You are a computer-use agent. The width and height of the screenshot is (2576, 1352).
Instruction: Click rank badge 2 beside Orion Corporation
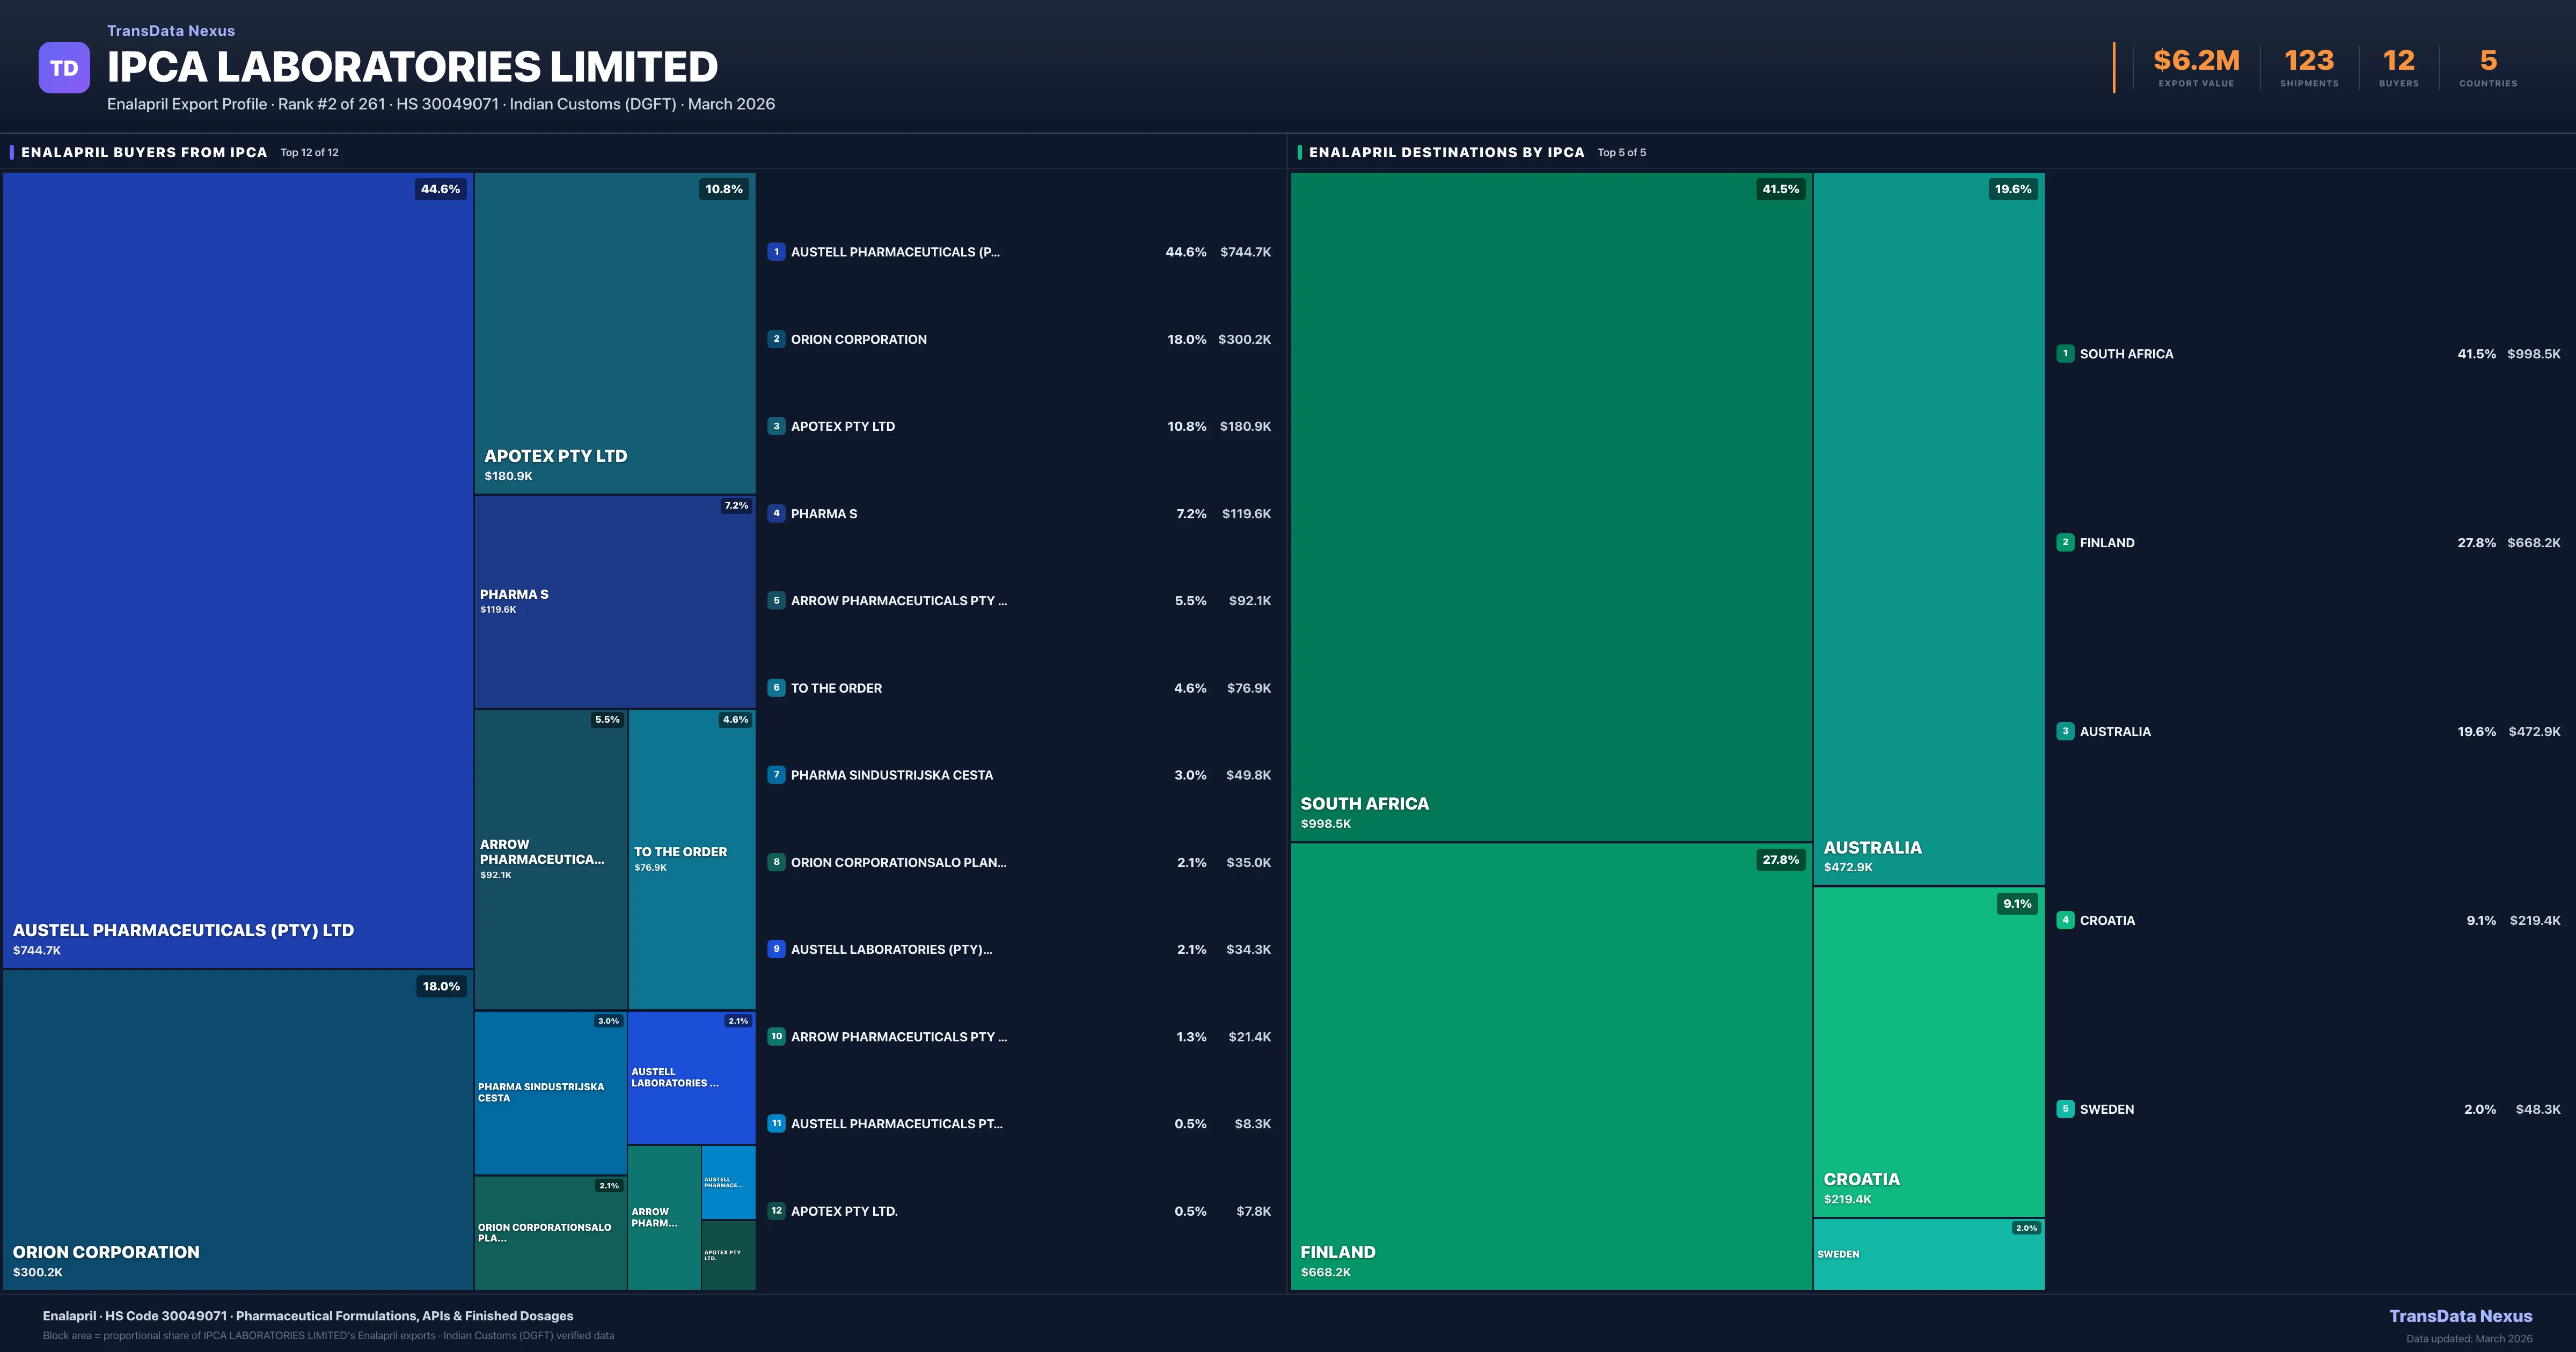pyautogui.click(x=776, y=339)
